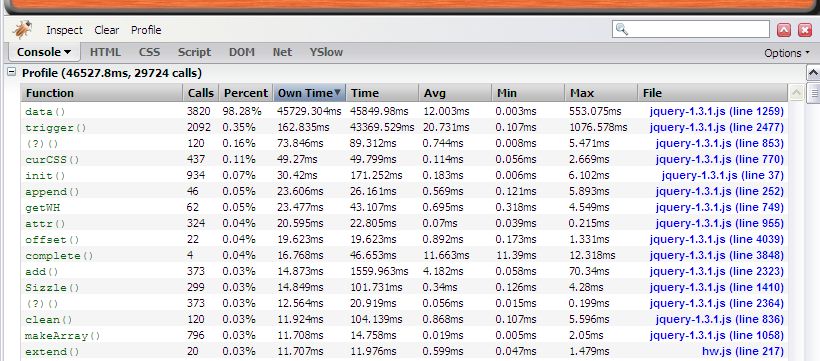Sort by the Own Time column
The height and width of the screenshot is (361, 820).
[x=309, y=93]
